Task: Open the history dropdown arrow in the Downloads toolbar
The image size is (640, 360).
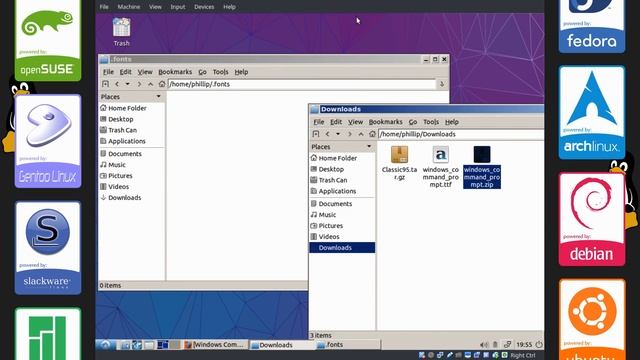Action: coord(338,134)
